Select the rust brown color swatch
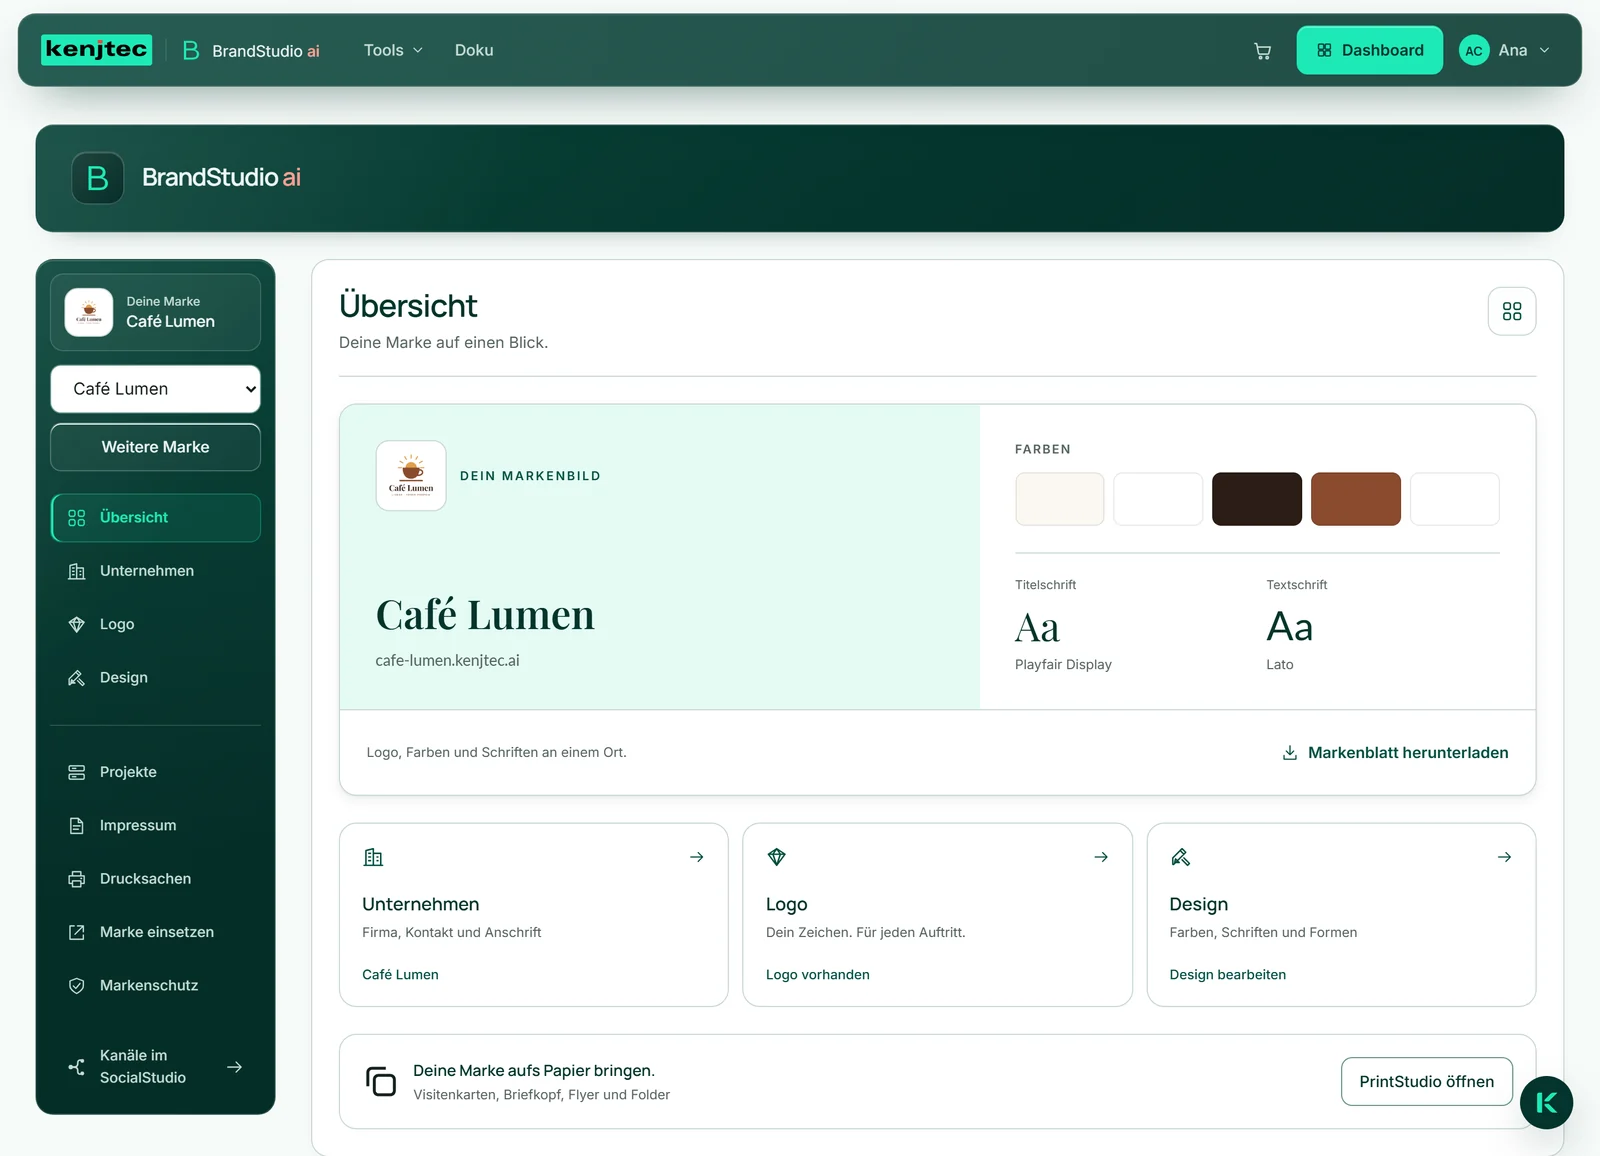 point(1355,499)
